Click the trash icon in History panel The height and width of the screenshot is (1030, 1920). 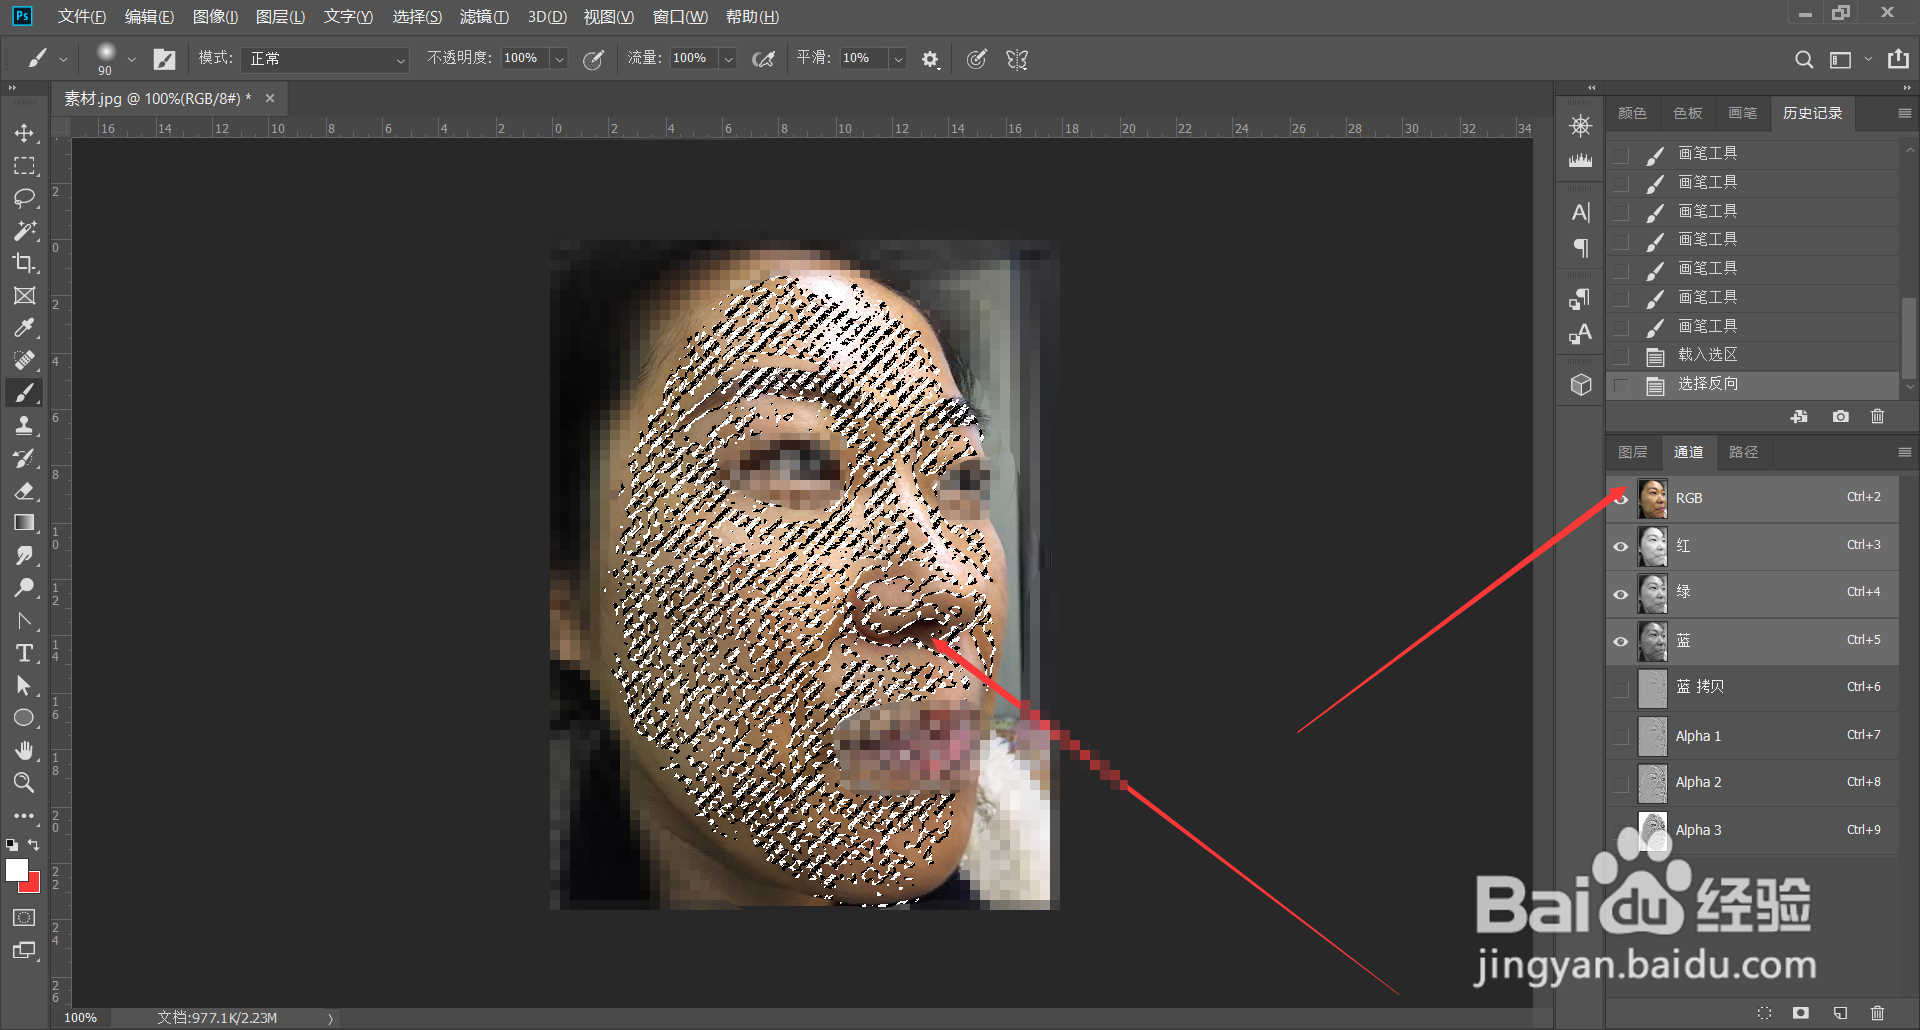pos(1877,417)
